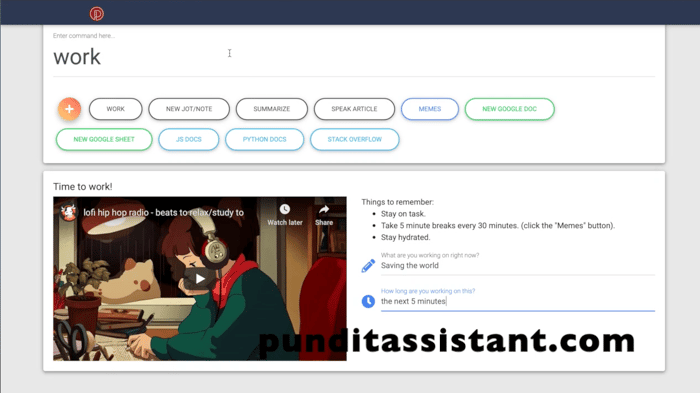Create a NEW GOOGLE SHEET
The height and width of the screenshot is (393, 700).
pyautogui.click(x=104, y=139)
